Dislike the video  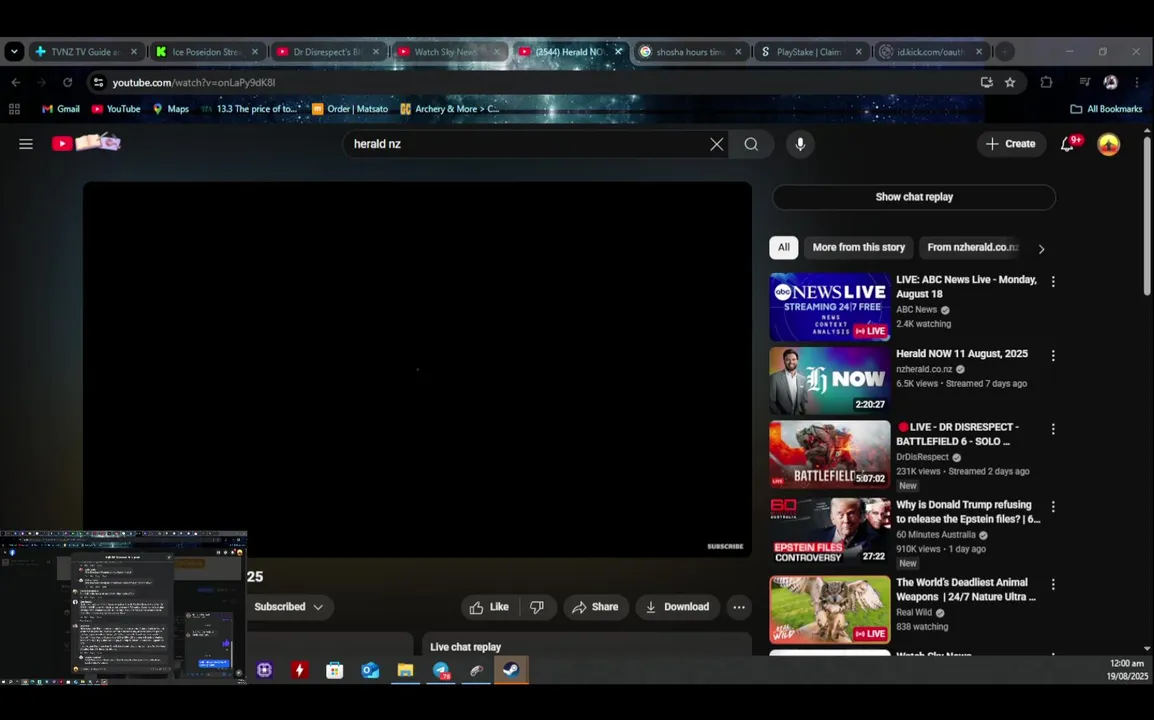click(537, 607)
